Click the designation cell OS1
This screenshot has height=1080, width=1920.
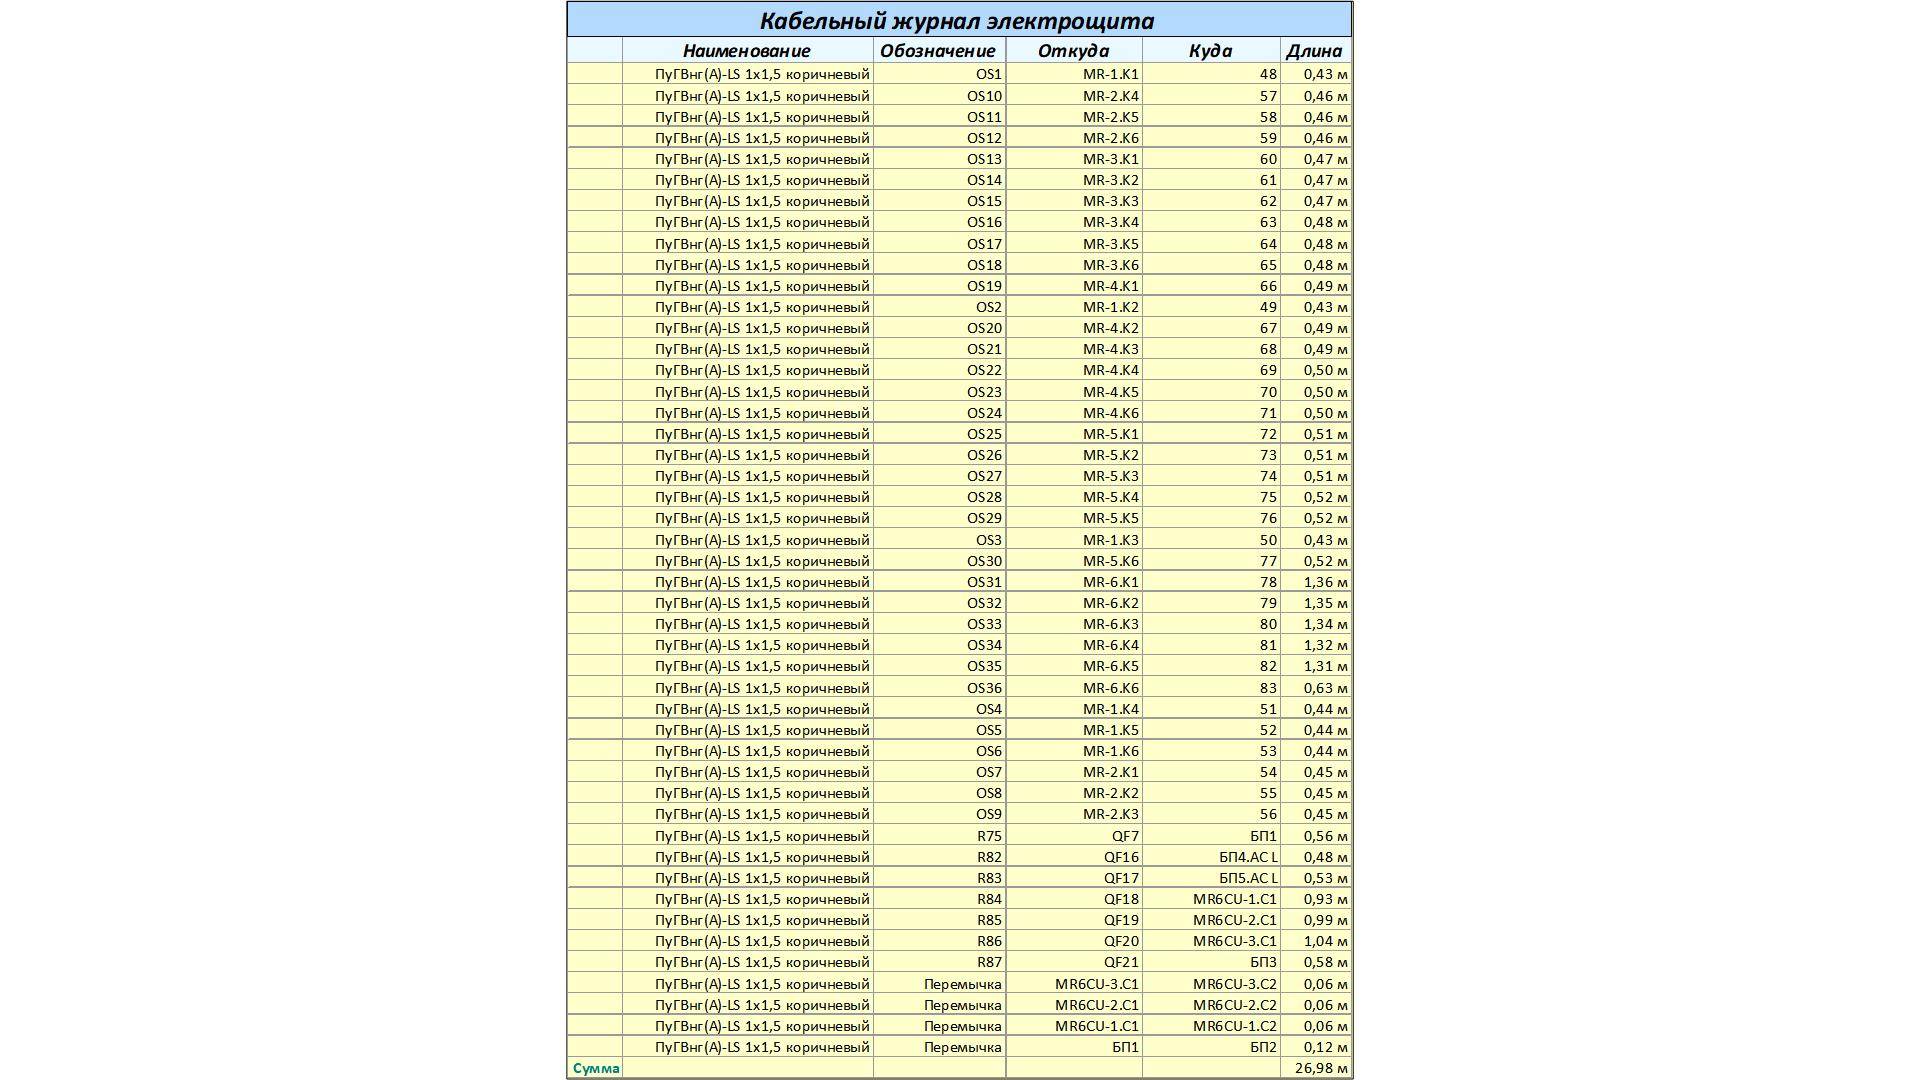click(988, 74)
